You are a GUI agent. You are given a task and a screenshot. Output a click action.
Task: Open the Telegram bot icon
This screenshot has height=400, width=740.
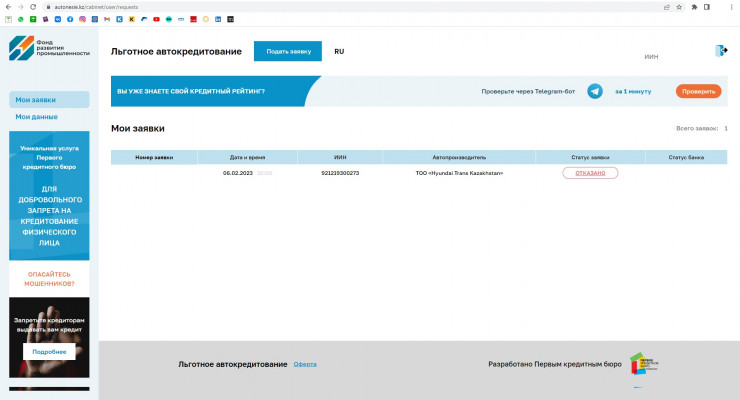(595, 91)
